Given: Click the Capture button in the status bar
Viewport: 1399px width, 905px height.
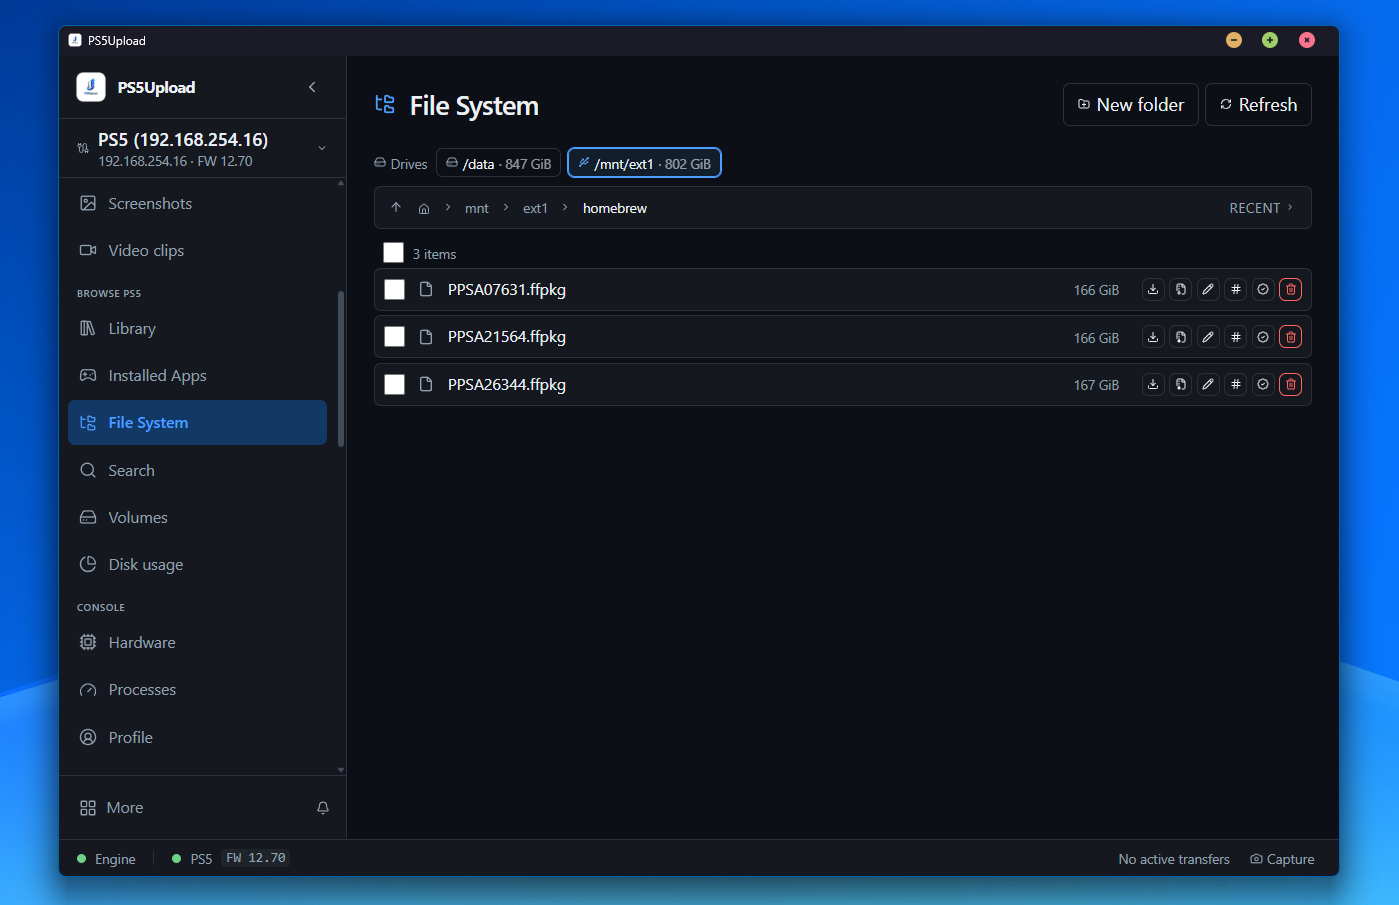Looking at the screenshot, I should point(1282,859).
